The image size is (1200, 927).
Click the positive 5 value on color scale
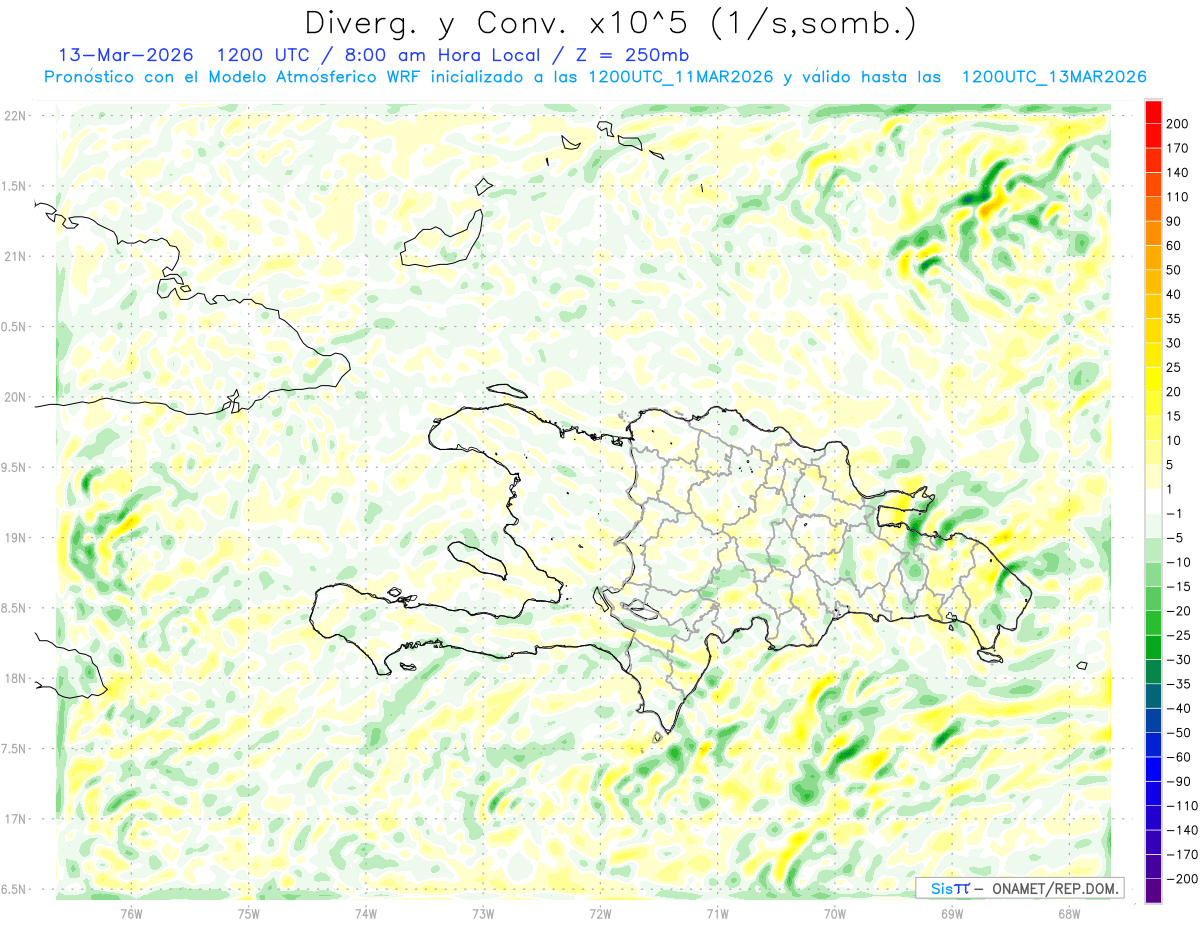click(x=1170, y=465)
